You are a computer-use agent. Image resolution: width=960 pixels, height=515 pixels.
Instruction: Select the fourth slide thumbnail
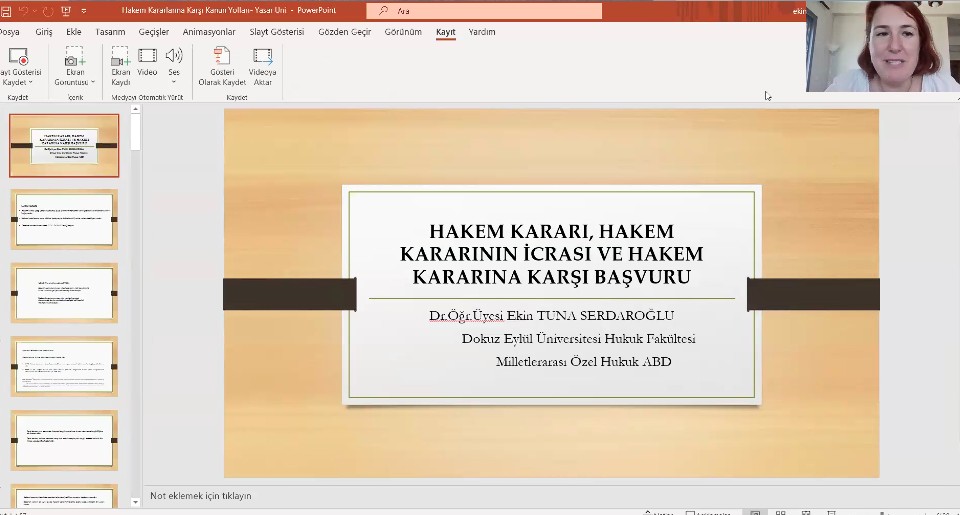(x=64, y=366)
